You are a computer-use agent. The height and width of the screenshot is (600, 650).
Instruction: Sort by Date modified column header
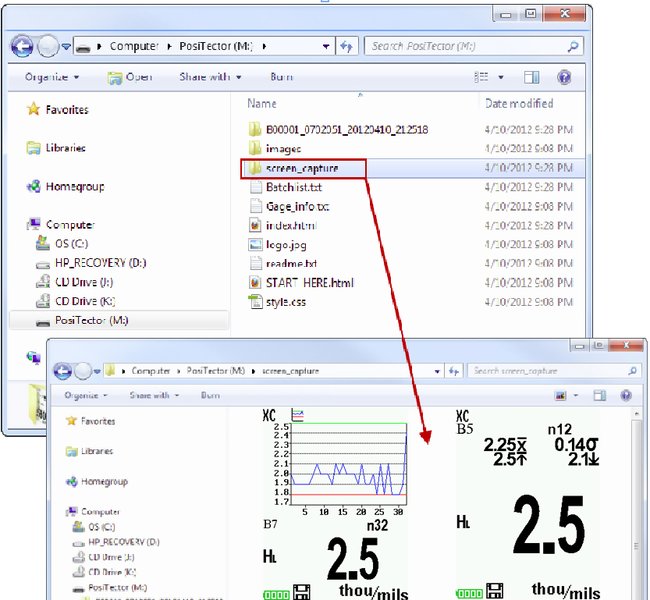(x=518, y=103)
